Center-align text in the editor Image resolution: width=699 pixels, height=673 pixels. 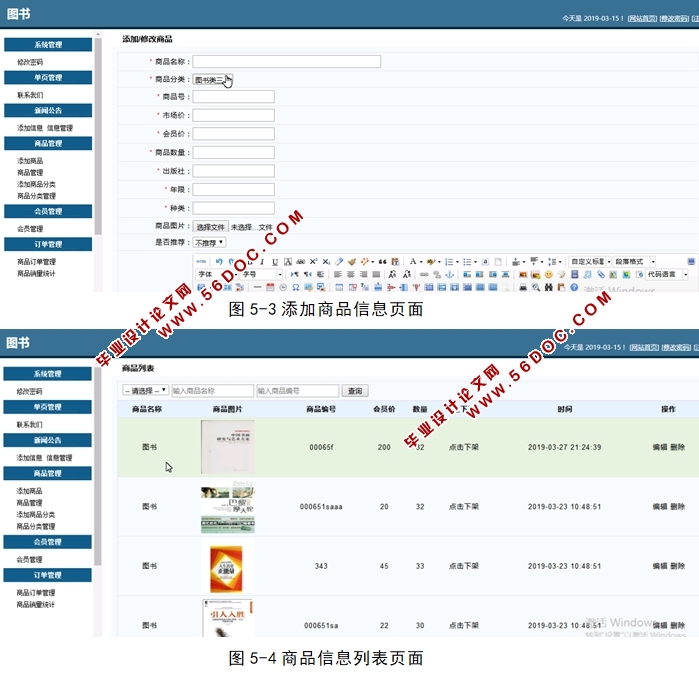pos(351,274)
